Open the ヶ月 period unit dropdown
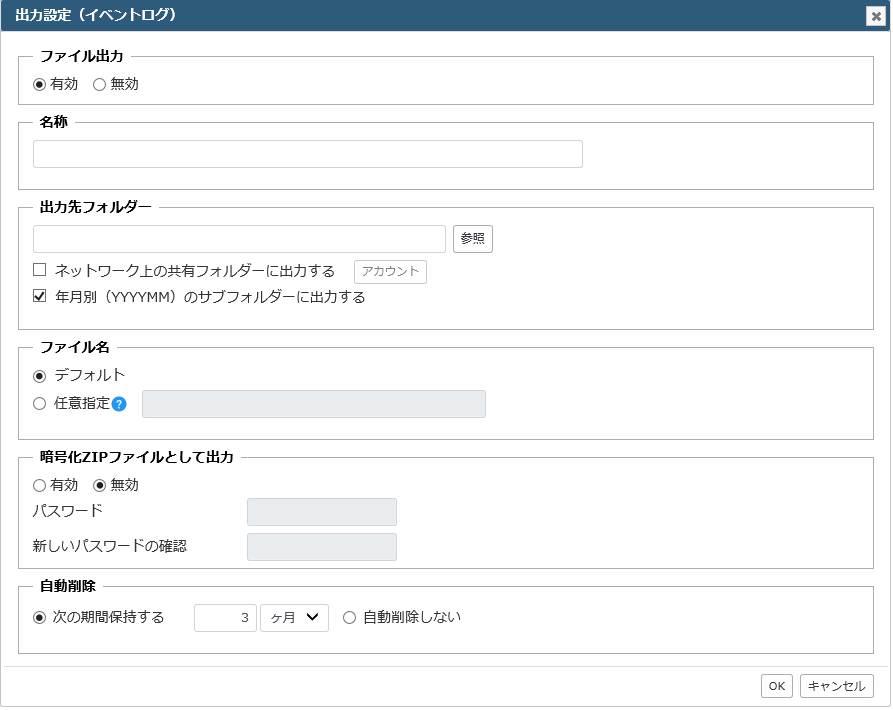This screenshot has height=710, width=893. coord(294,618)
